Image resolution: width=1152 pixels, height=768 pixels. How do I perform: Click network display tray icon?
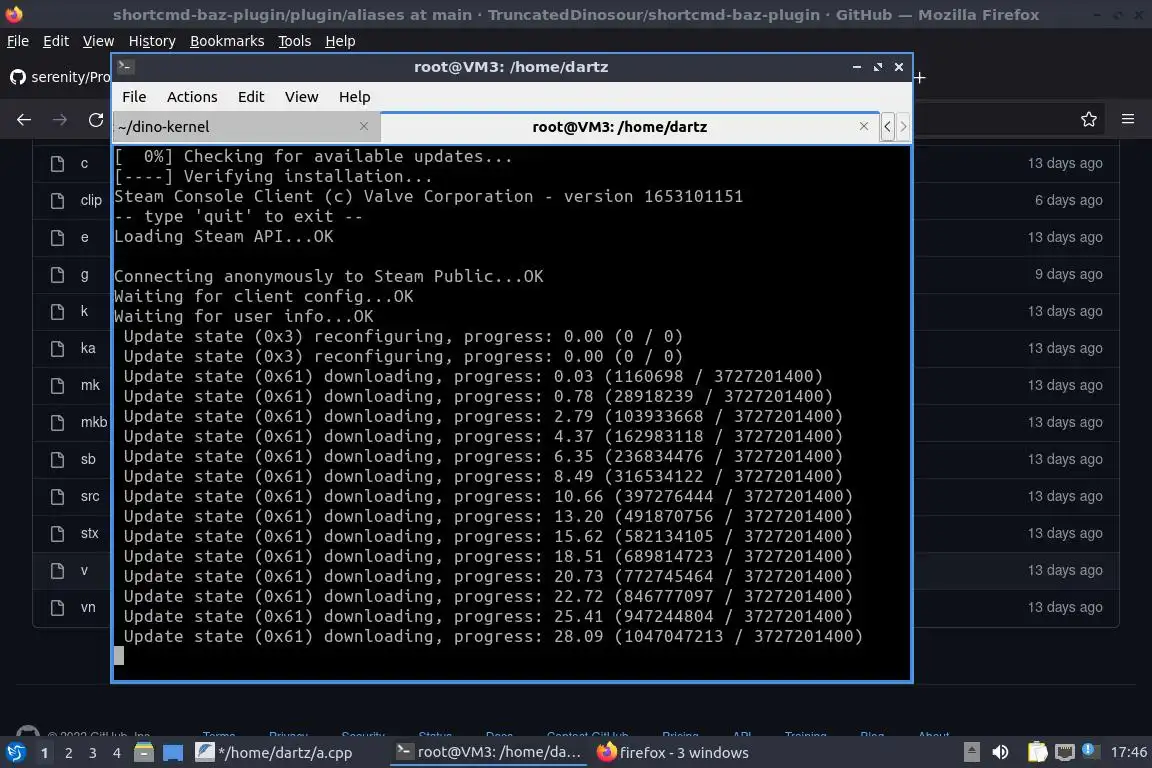point(1064,753)
